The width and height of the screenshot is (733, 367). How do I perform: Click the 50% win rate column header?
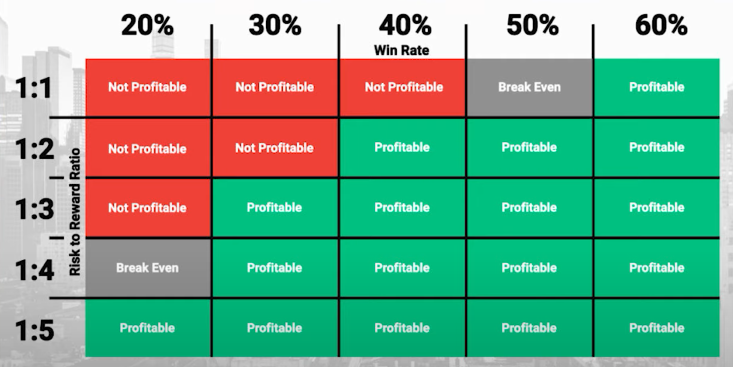tap(532, 25)
